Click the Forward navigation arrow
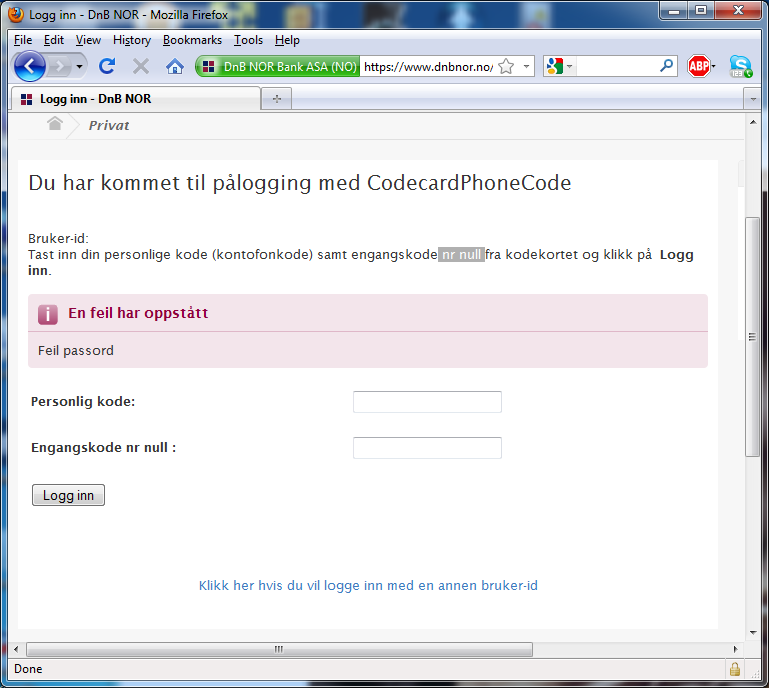The width and height of the screenshot is (769, 688). [x=60, y=66]
